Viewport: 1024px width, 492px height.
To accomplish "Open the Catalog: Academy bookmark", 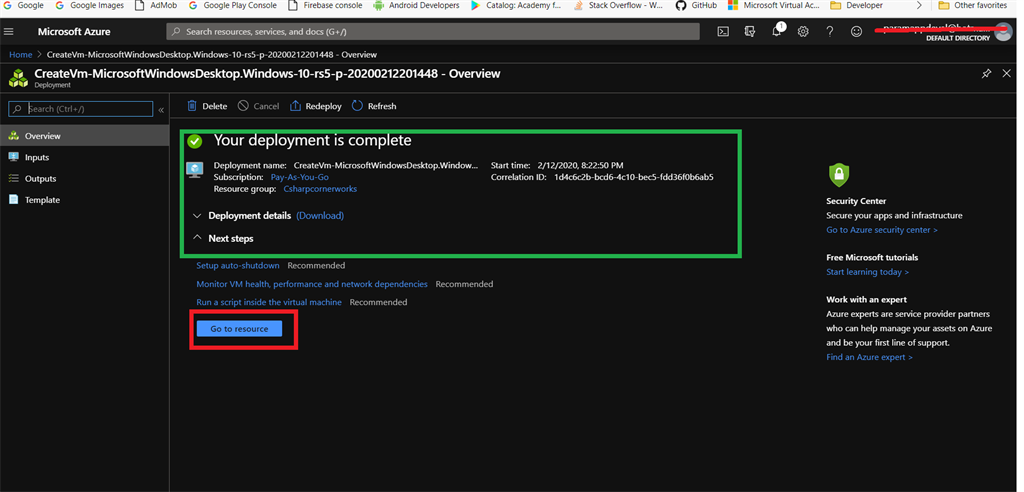I will click(516, 5).
